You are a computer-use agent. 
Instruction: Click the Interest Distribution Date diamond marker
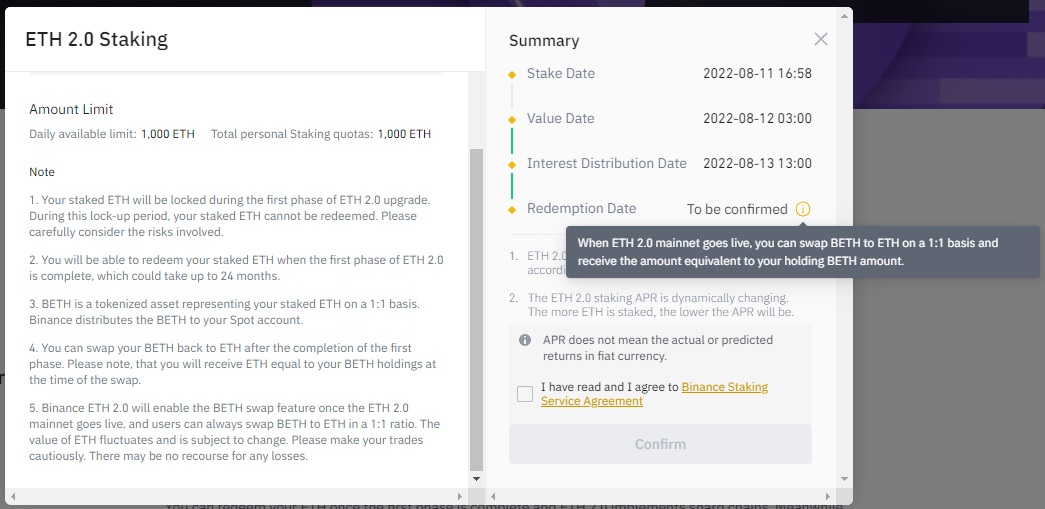(x=512, y=164)
